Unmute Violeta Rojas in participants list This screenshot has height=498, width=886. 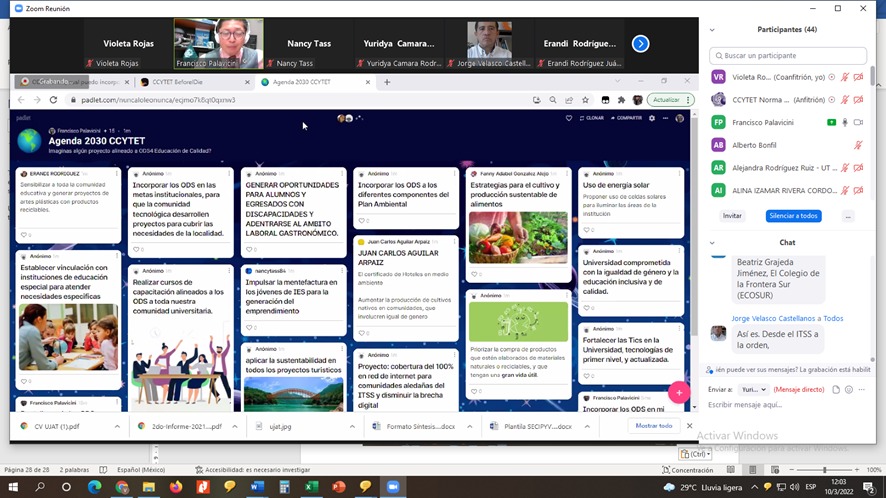point(845,77)
